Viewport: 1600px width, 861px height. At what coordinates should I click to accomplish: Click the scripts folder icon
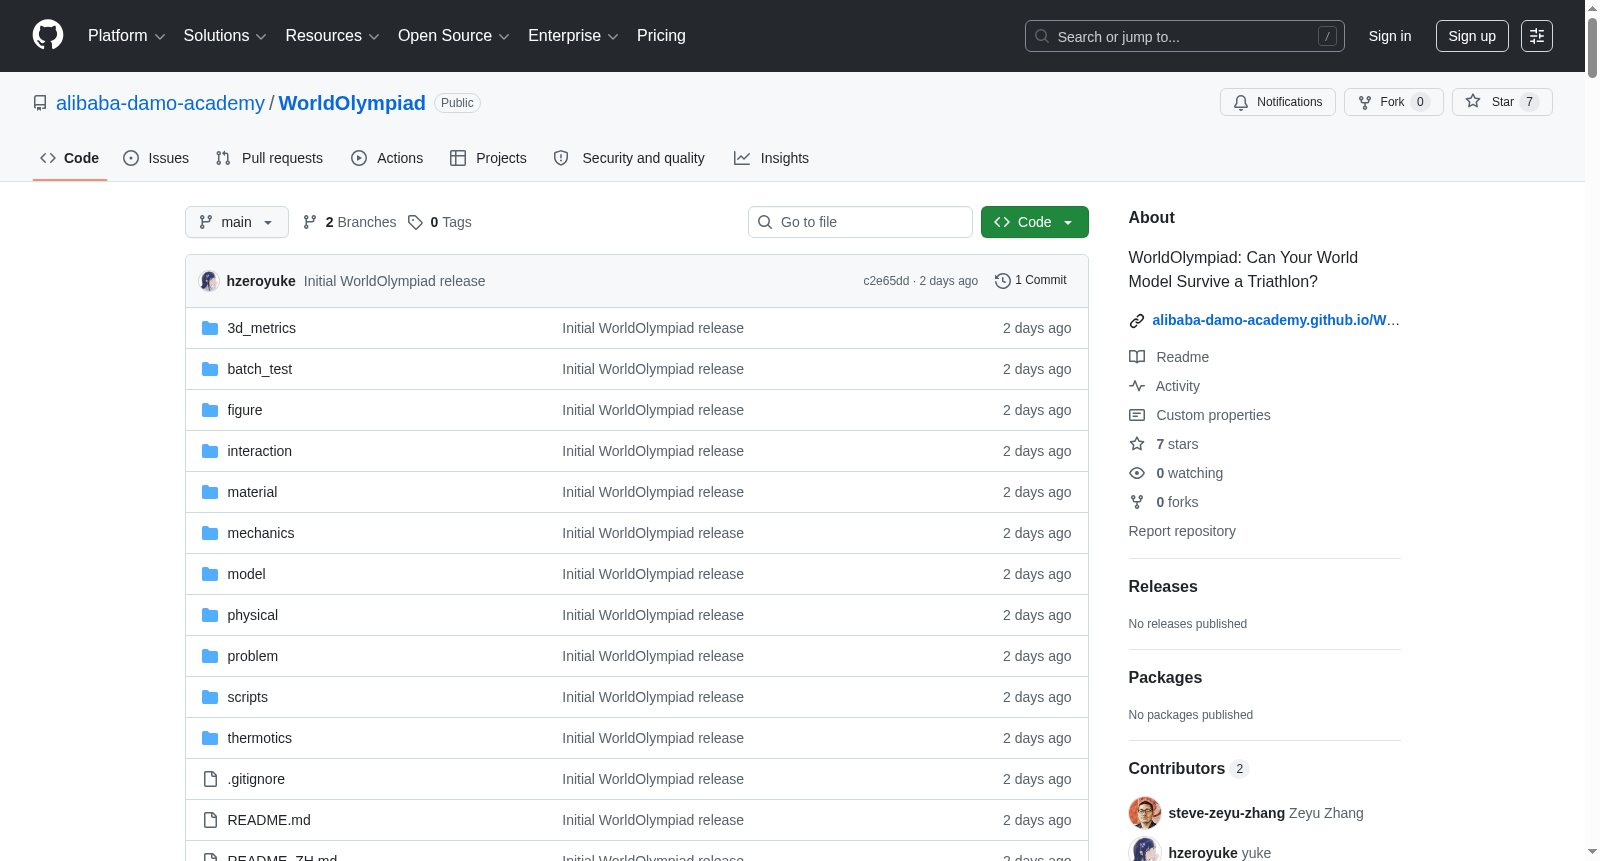click(210, 697)
